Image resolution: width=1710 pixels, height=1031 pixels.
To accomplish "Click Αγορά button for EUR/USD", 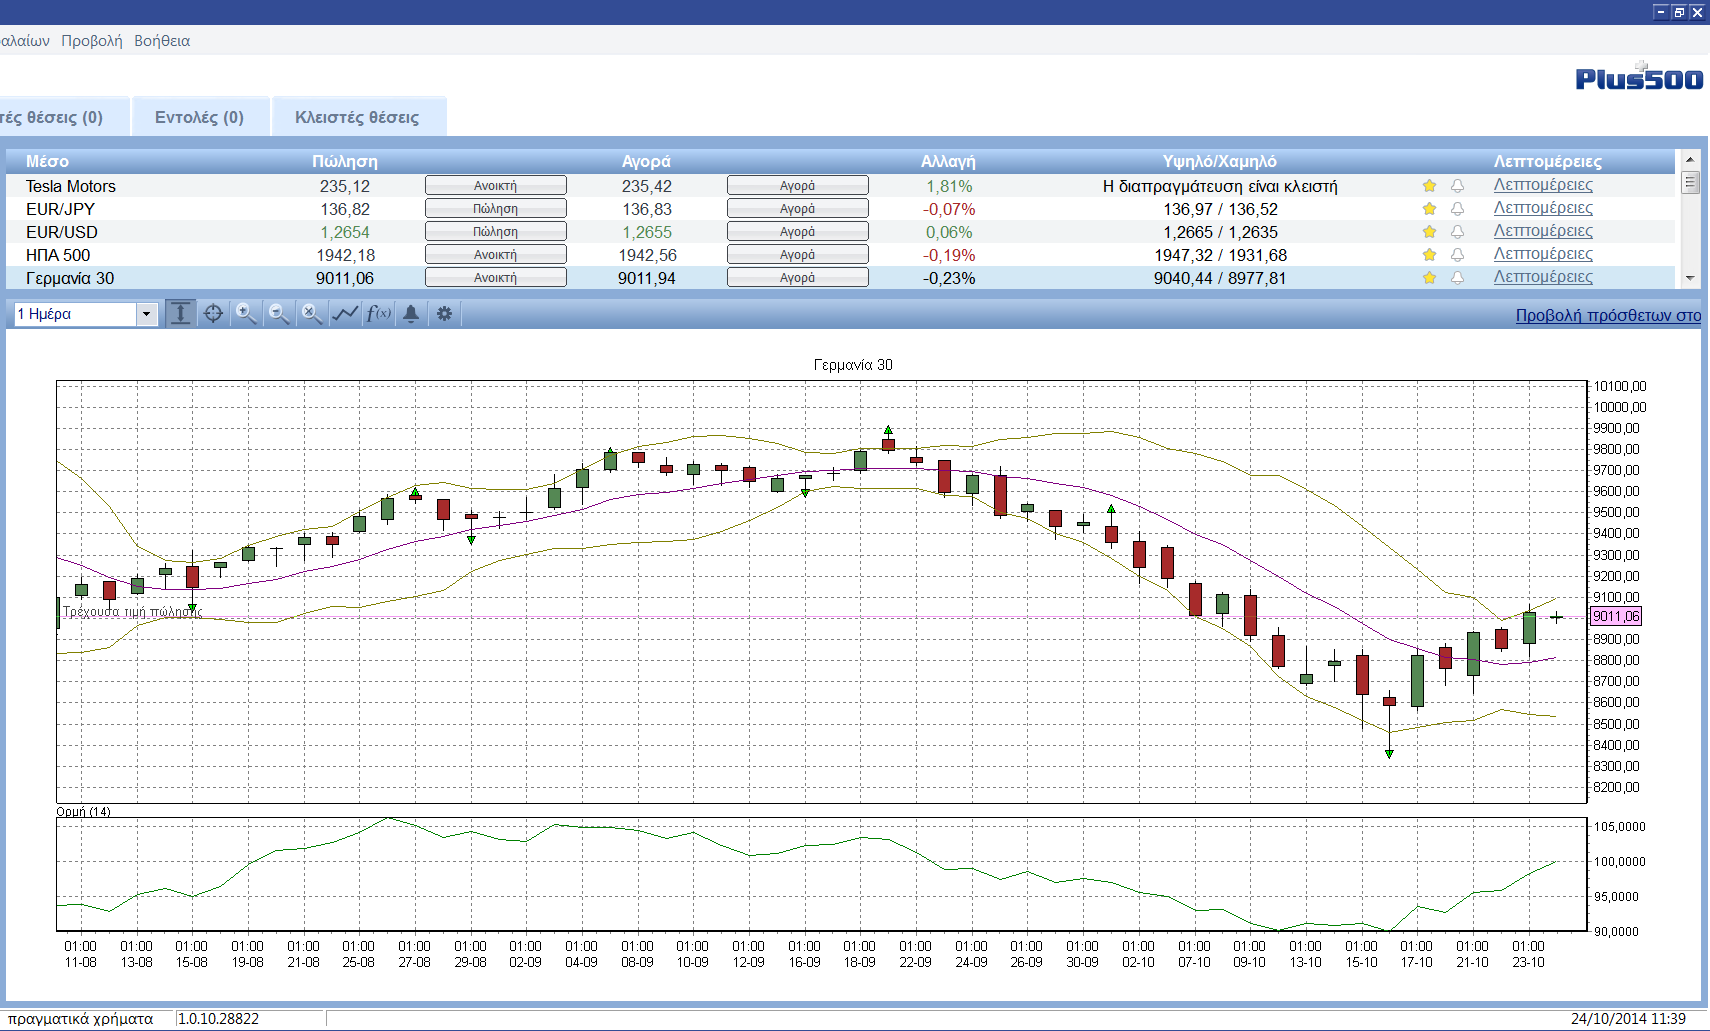I will [x=798, y=232].
